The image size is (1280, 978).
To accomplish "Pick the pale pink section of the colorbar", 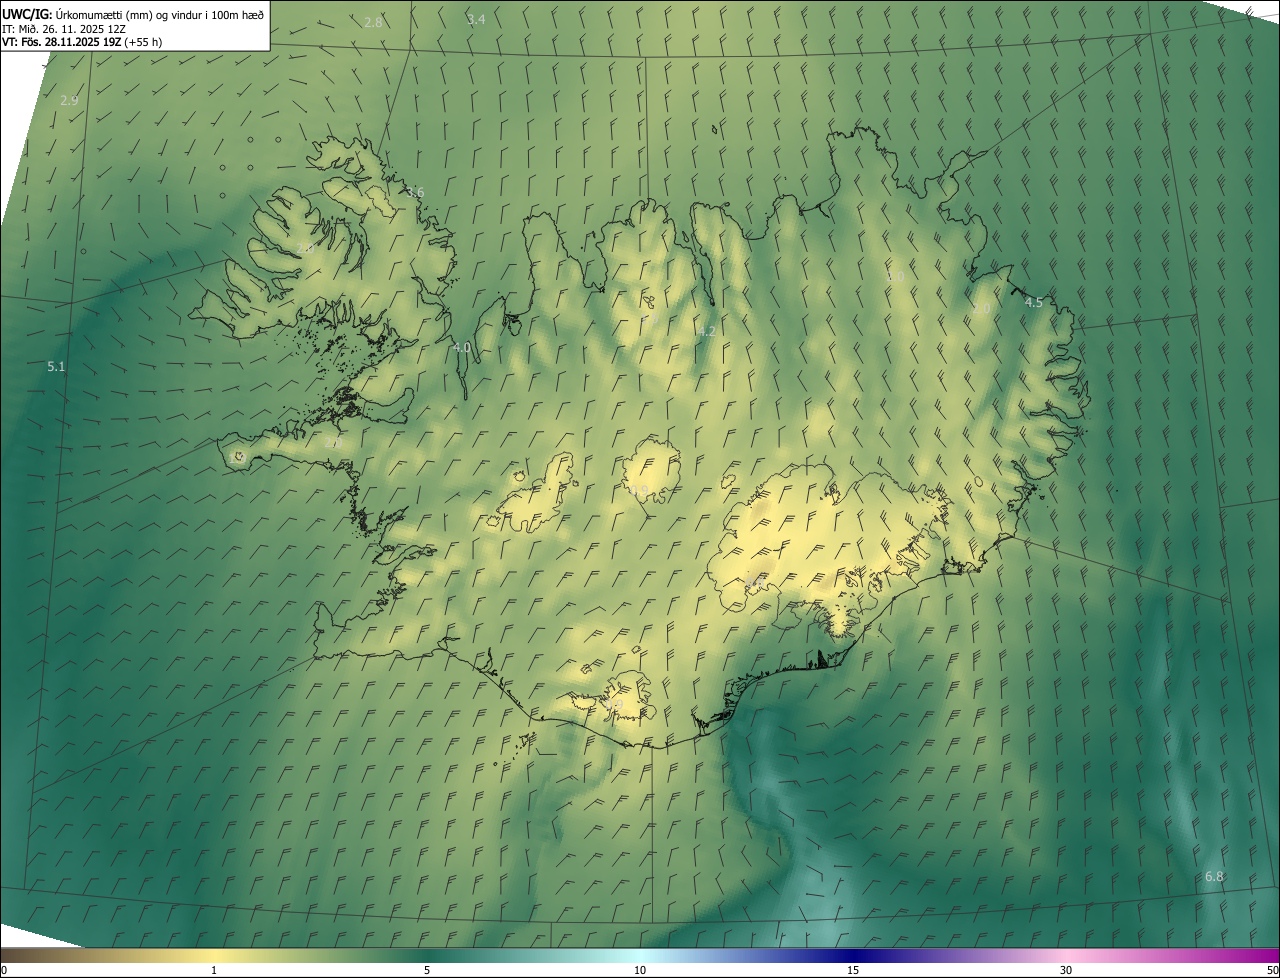I will (x=1066, y=956).
